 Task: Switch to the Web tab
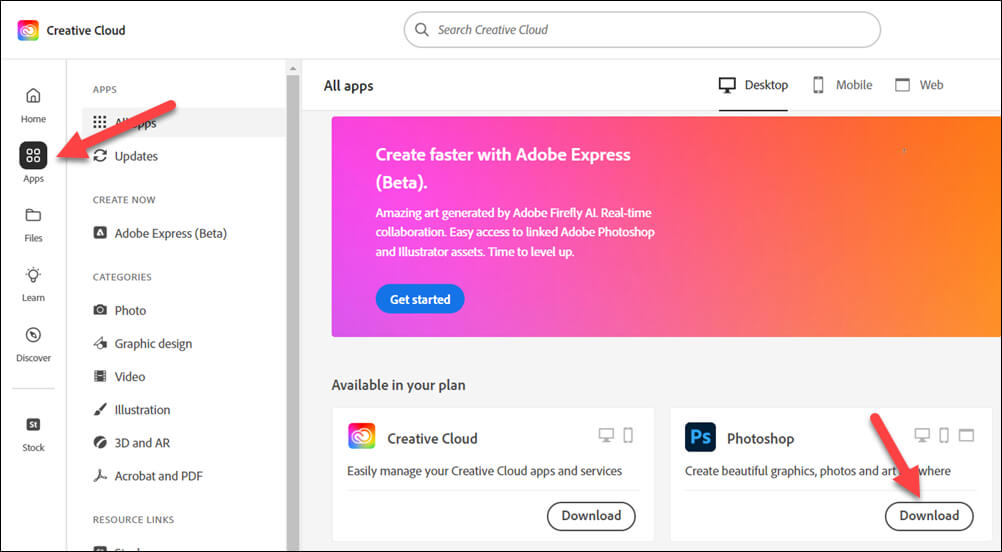pos(919,85)
